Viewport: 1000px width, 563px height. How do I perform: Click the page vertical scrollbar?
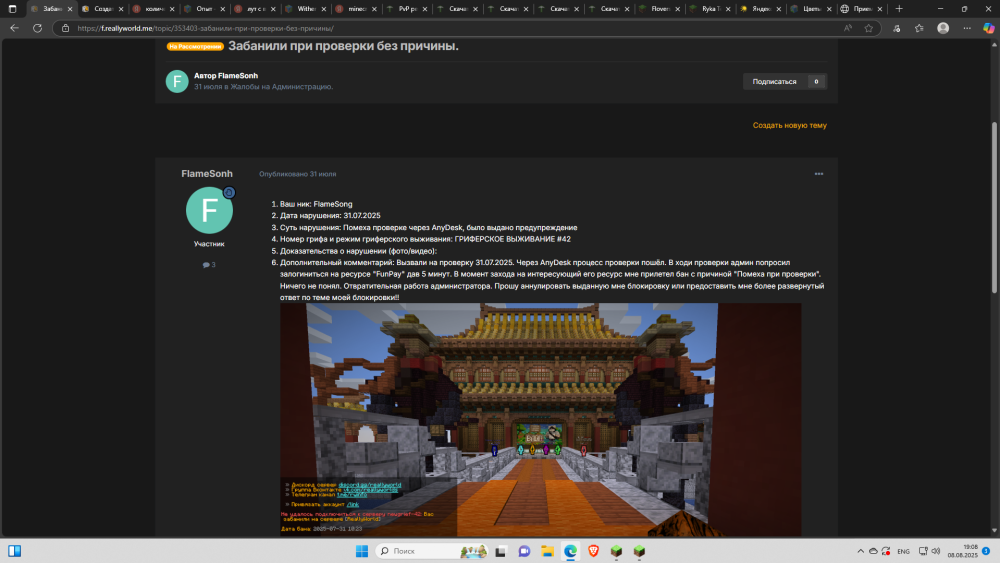[x=994, y=207]
